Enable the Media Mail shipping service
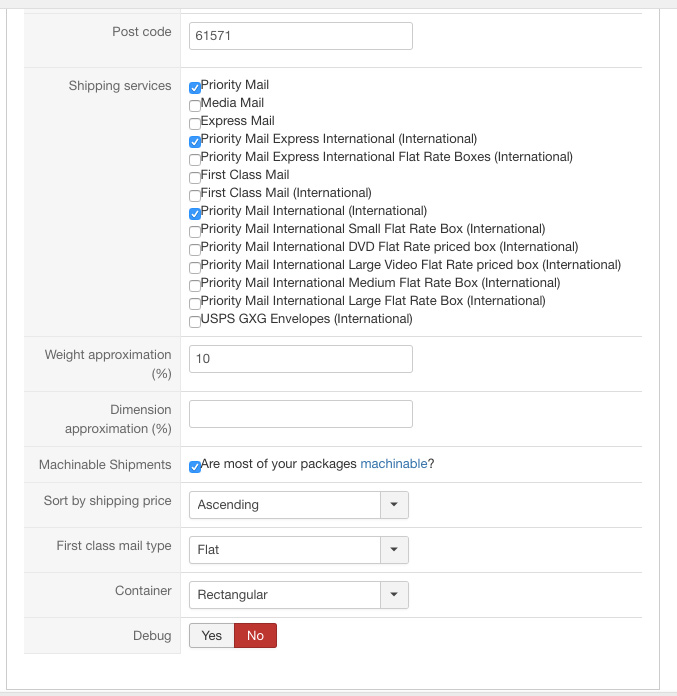 coord(195,105)
